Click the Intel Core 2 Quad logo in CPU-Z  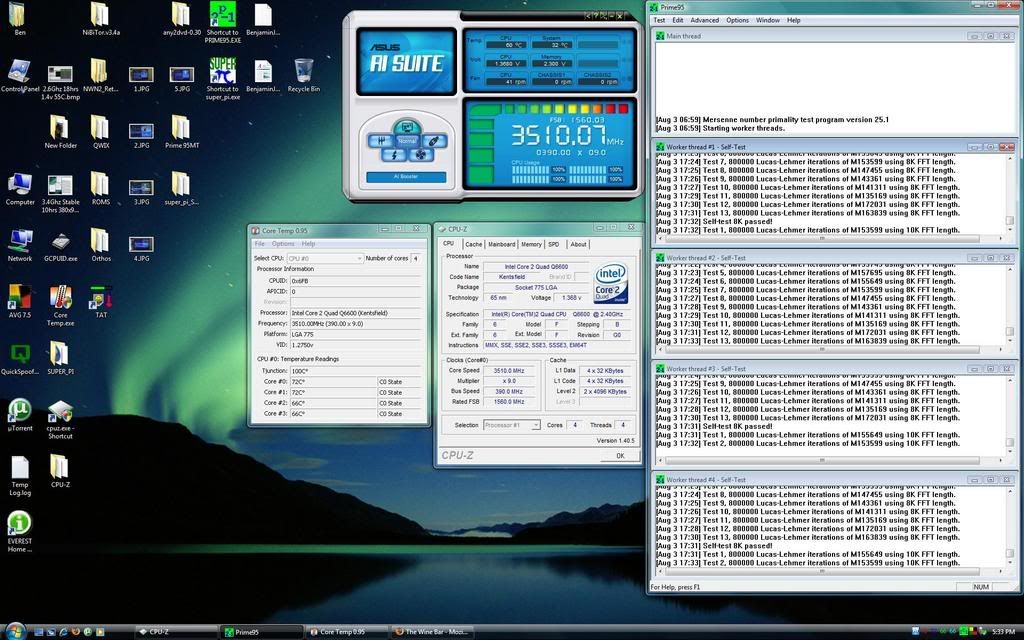coord(611,283)
